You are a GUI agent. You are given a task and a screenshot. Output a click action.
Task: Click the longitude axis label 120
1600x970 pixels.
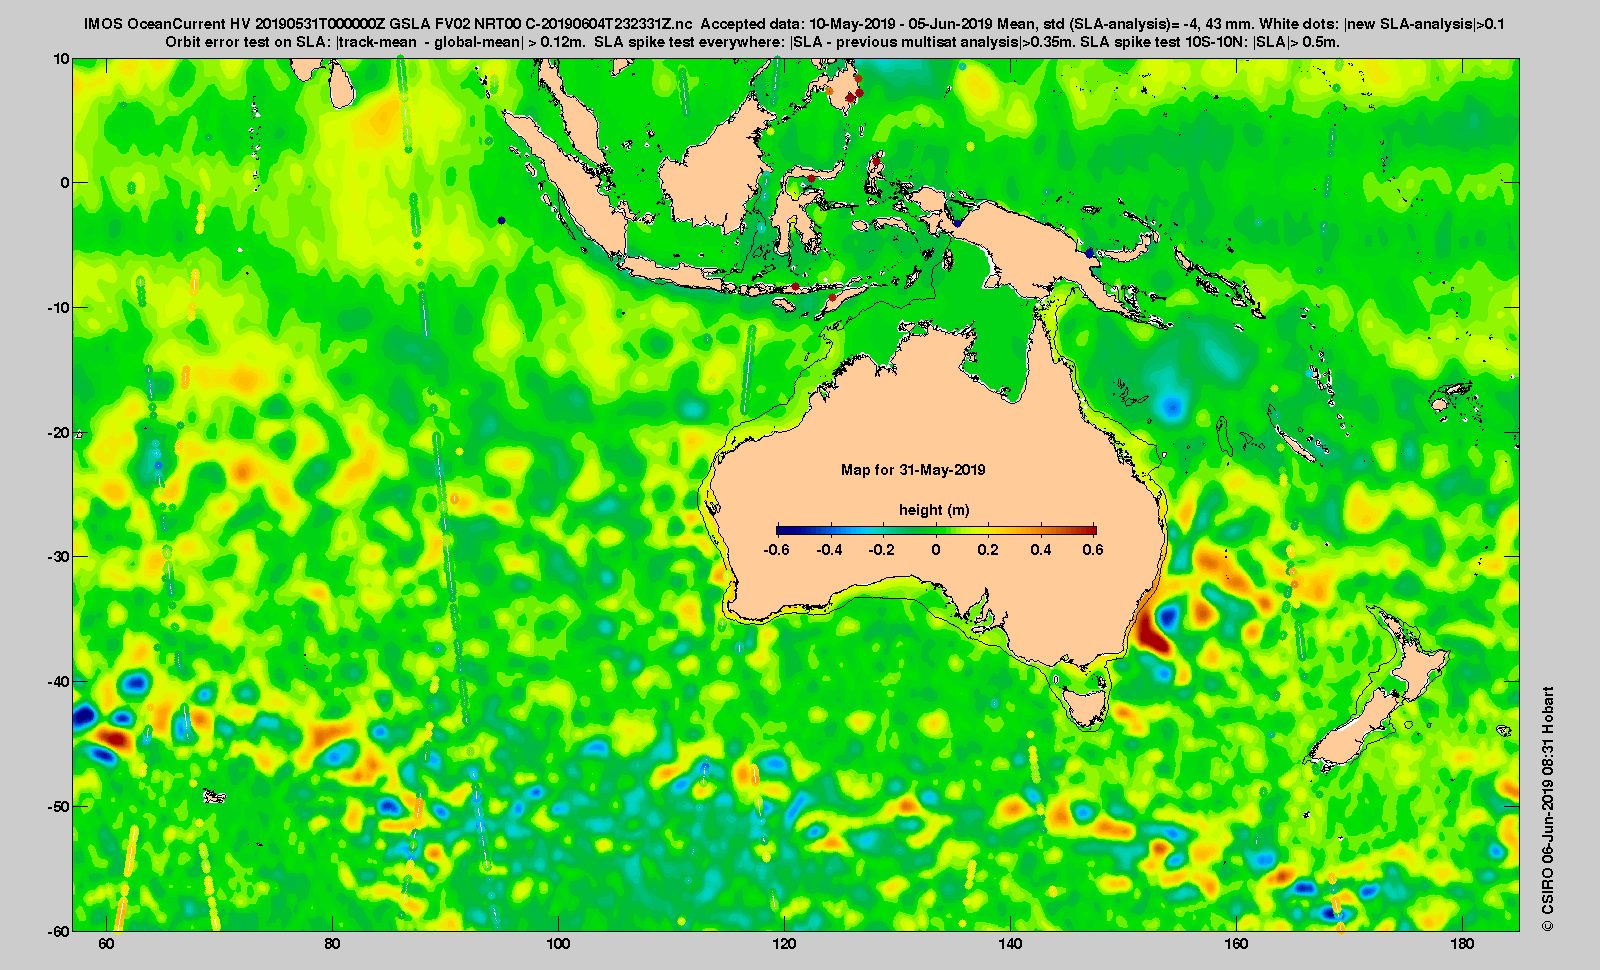pos(785,945)
